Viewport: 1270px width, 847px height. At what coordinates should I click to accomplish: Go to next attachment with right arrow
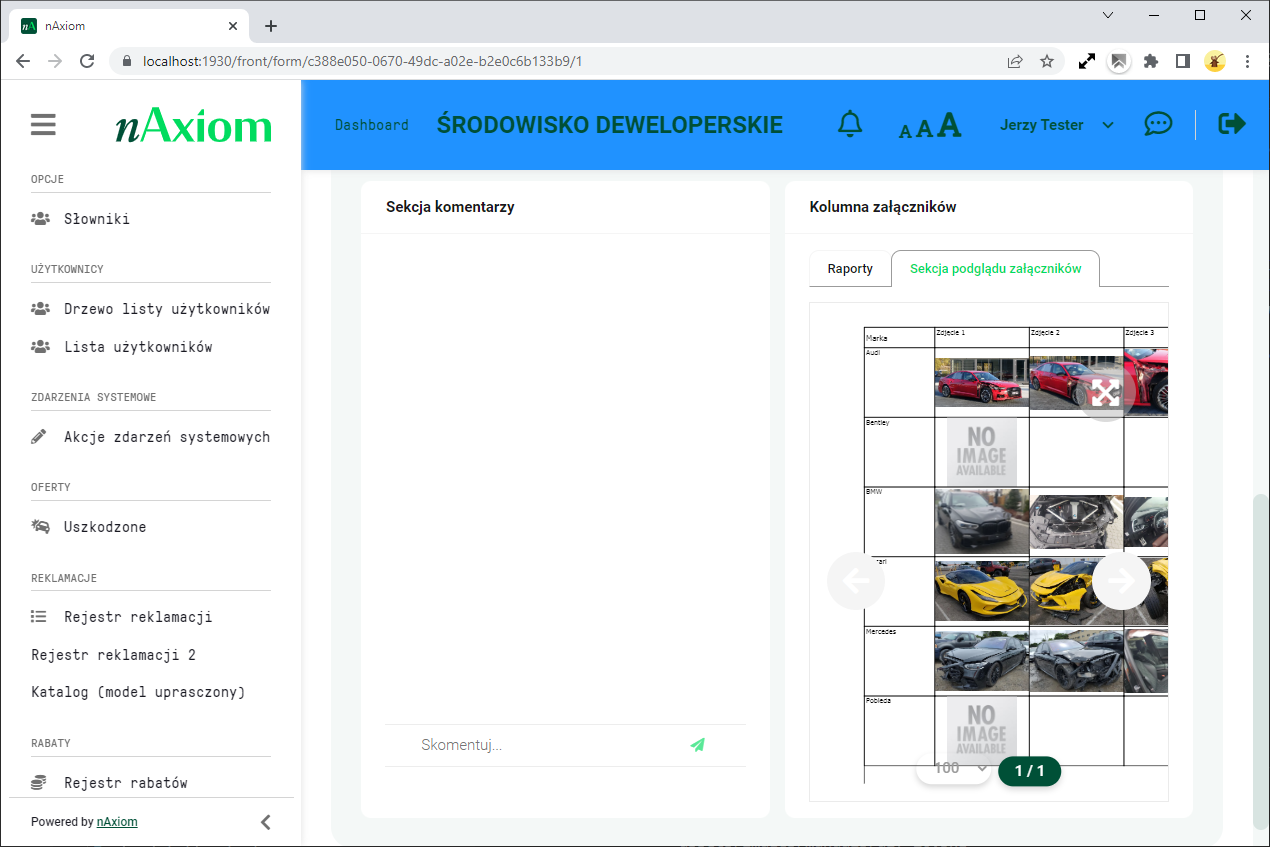(1121, 581)
